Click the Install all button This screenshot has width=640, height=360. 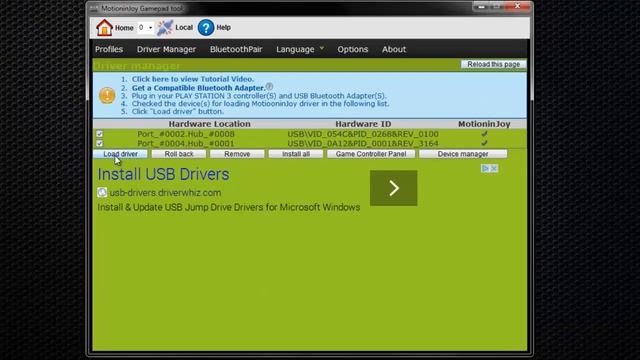coord(296,154)
